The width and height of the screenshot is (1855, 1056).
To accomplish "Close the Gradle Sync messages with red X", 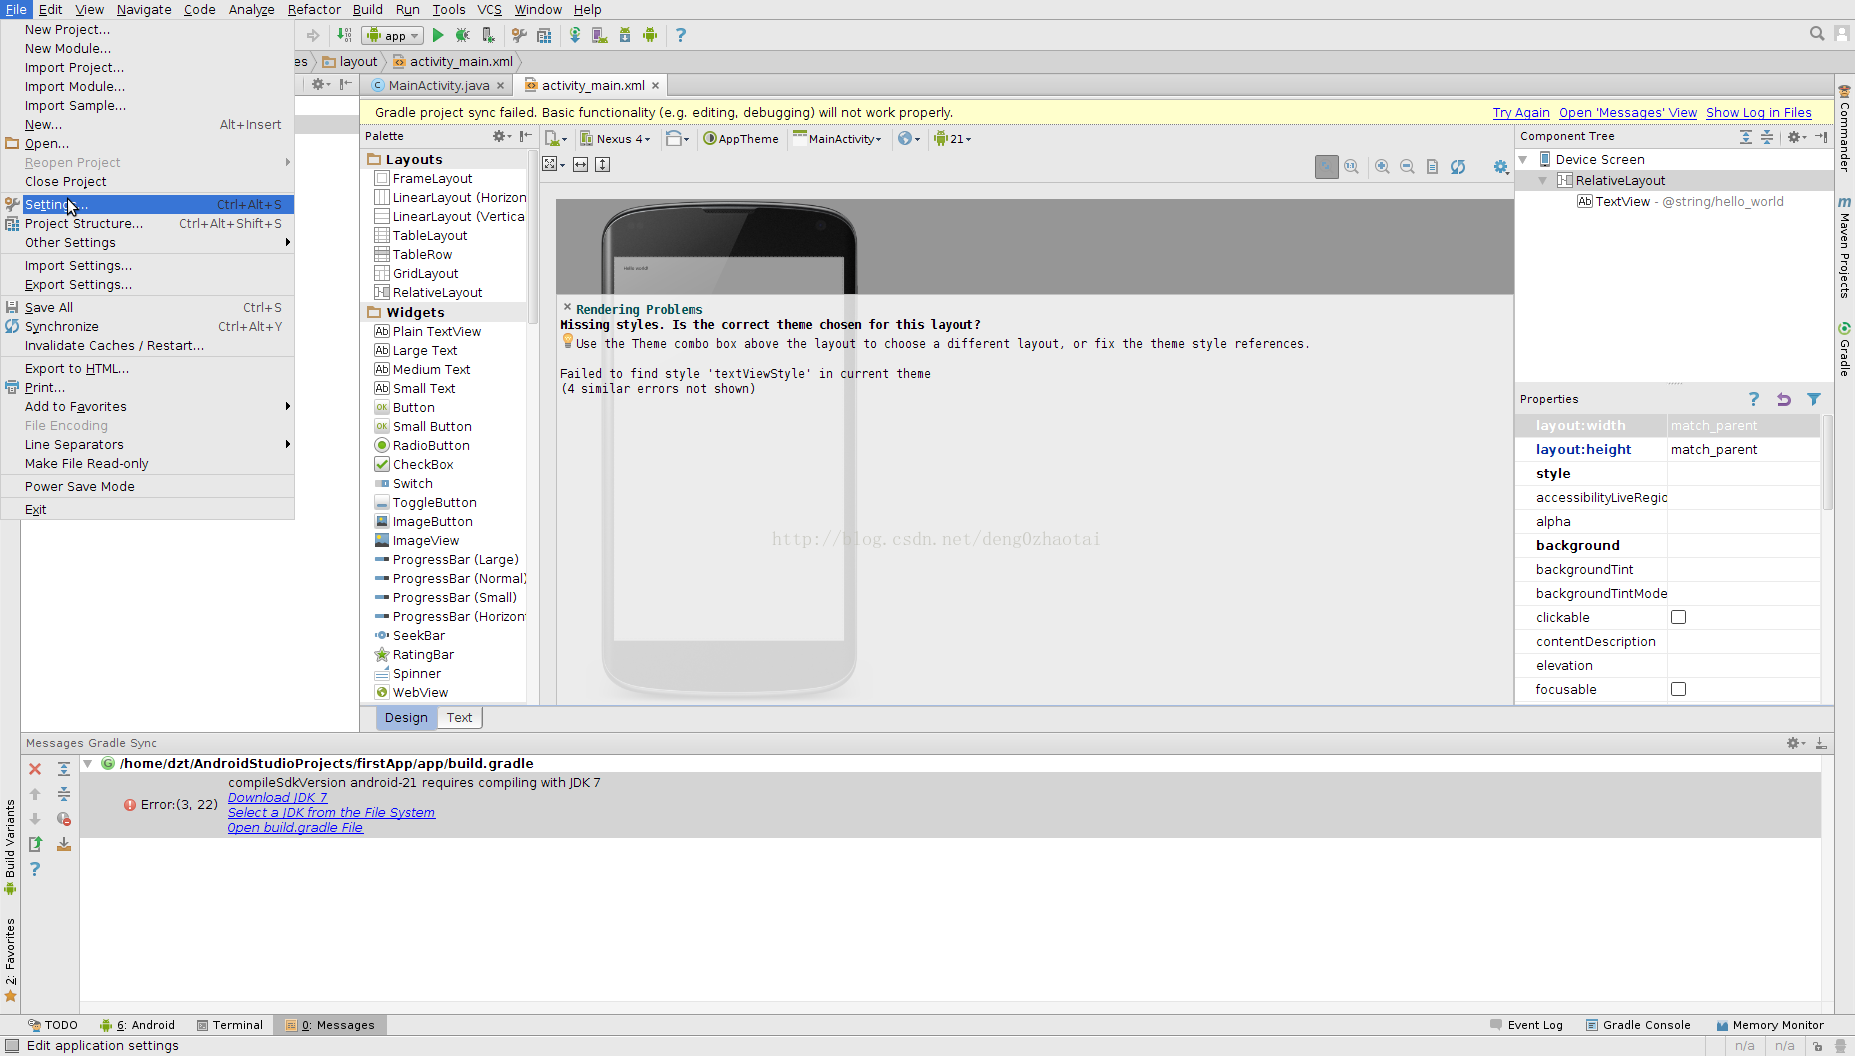I will coord(35,769).
